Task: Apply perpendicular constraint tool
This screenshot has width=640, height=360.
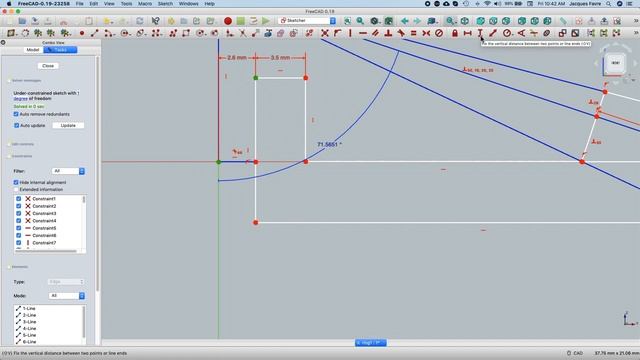Action: tap(388, 33)
